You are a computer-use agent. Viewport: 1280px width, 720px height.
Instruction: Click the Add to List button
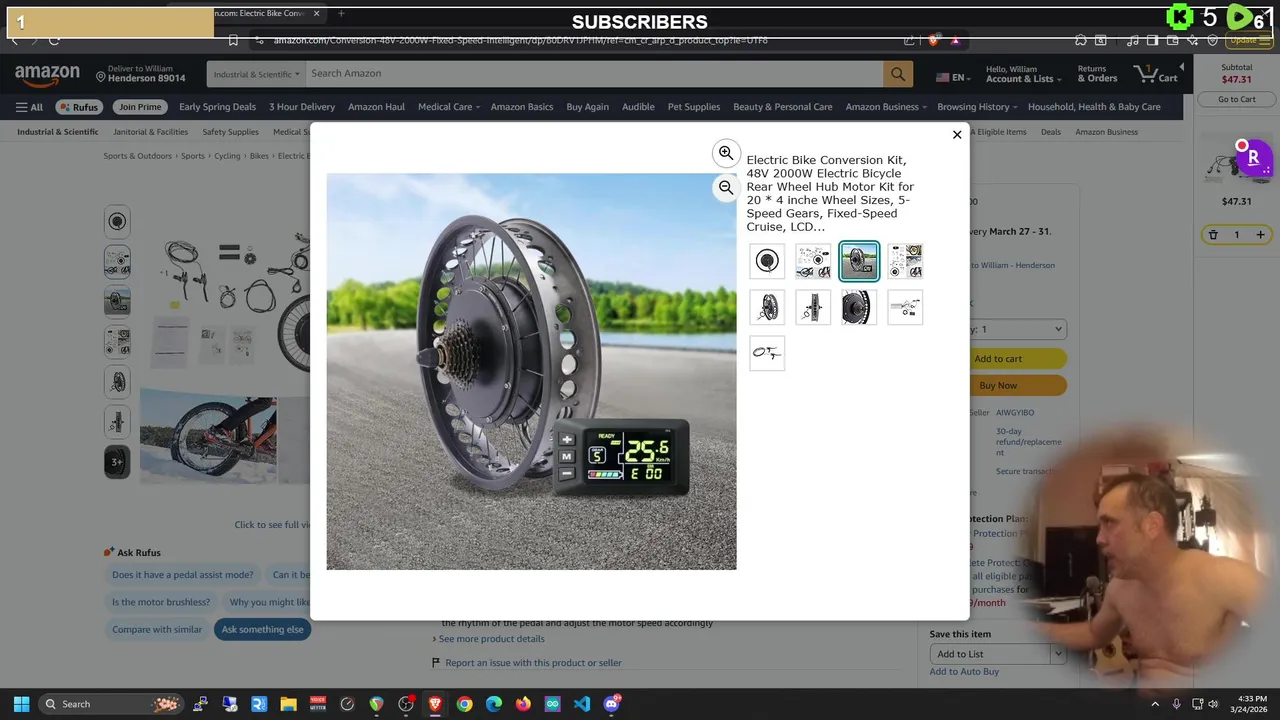[x=990, y=654]
